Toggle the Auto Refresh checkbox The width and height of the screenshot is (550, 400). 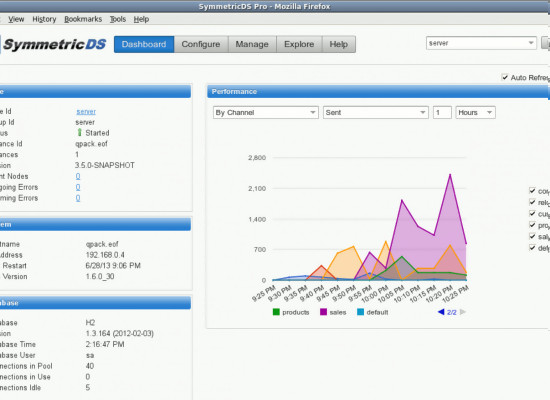click(505, 77)
